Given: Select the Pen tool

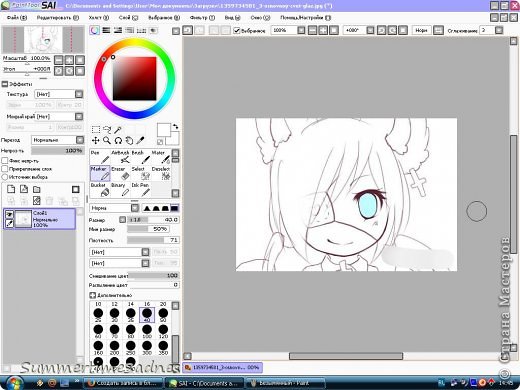Looking at the screenshot, I should [100, 157].
